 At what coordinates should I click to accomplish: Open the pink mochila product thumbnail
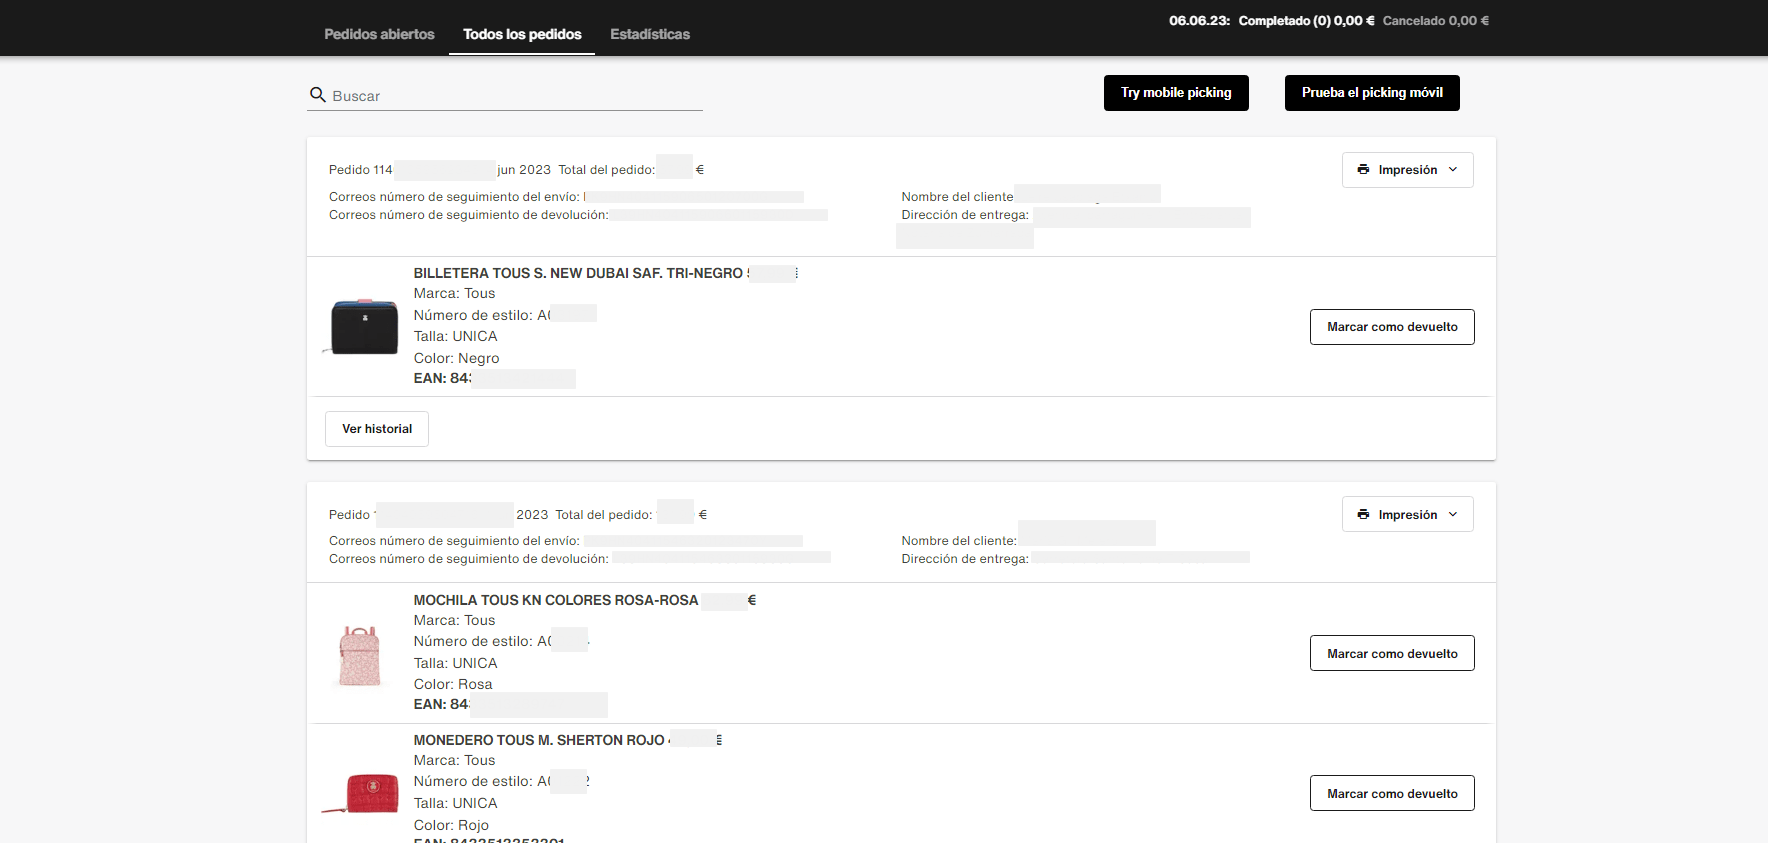pos(360,656)
